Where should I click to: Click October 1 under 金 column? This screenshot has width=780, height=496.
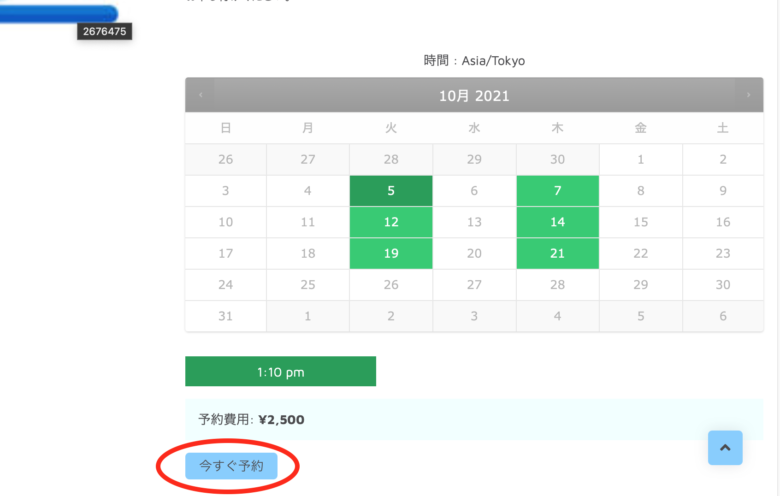pyautogui.click(x=640, y=159)
